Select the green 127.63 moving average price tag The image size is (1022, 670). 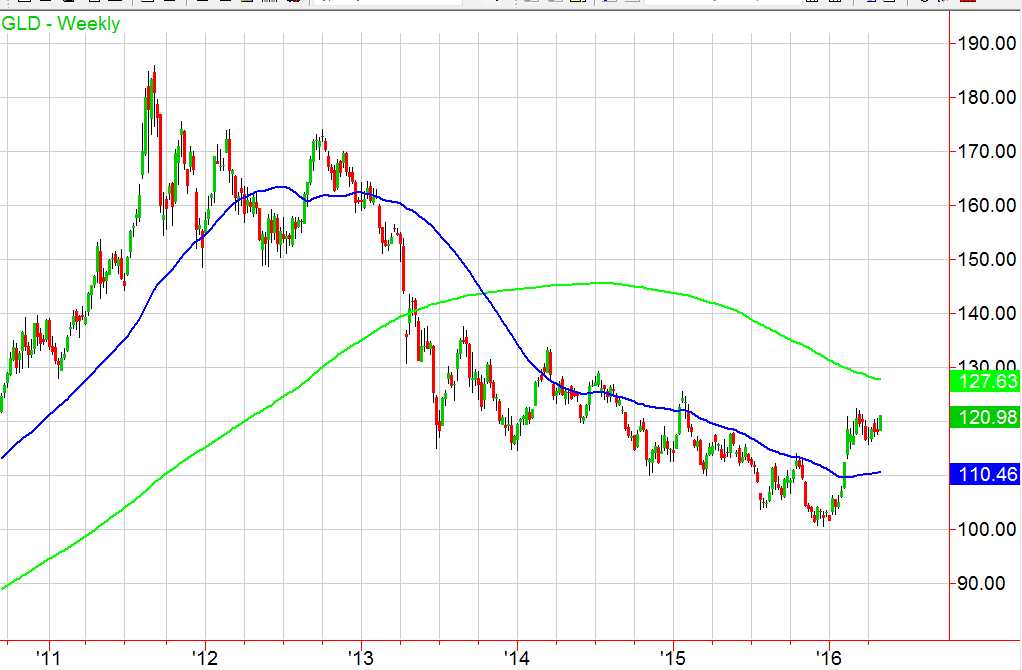click(984, 380)
